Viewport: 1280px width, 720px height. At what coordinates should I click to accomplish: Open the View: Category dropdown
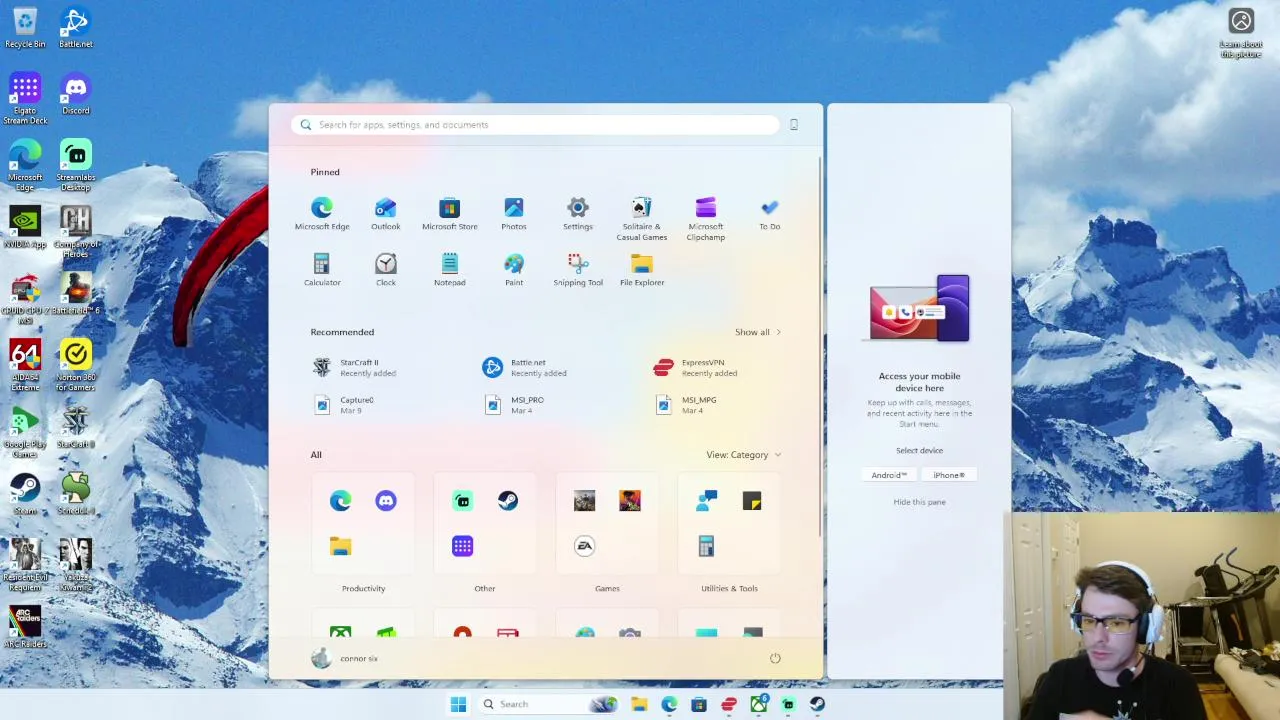coord(744,455)
